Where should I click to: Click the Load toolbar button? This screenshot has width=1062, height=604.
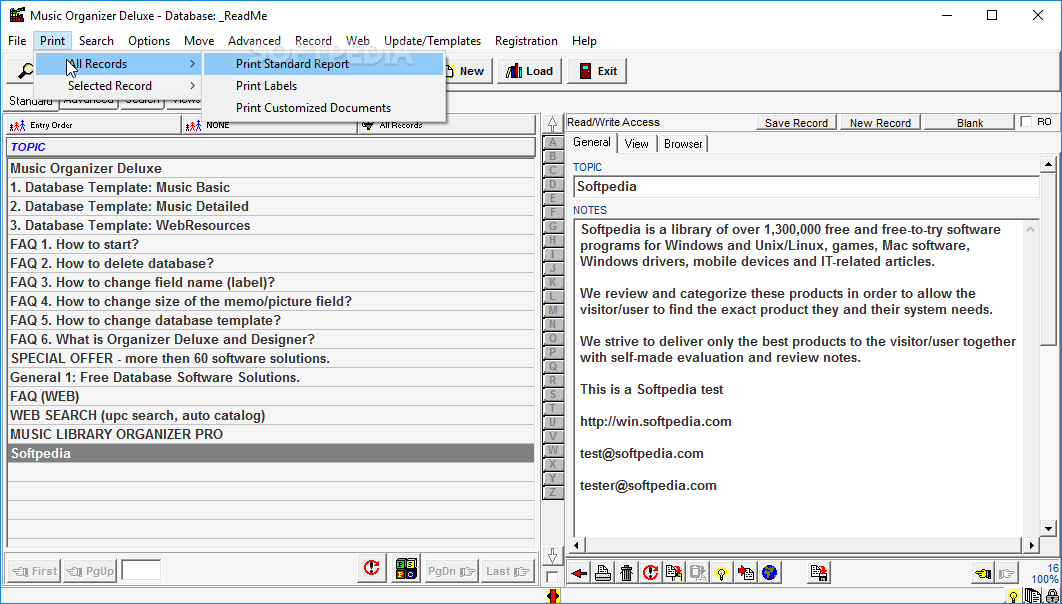click(530, 70)
